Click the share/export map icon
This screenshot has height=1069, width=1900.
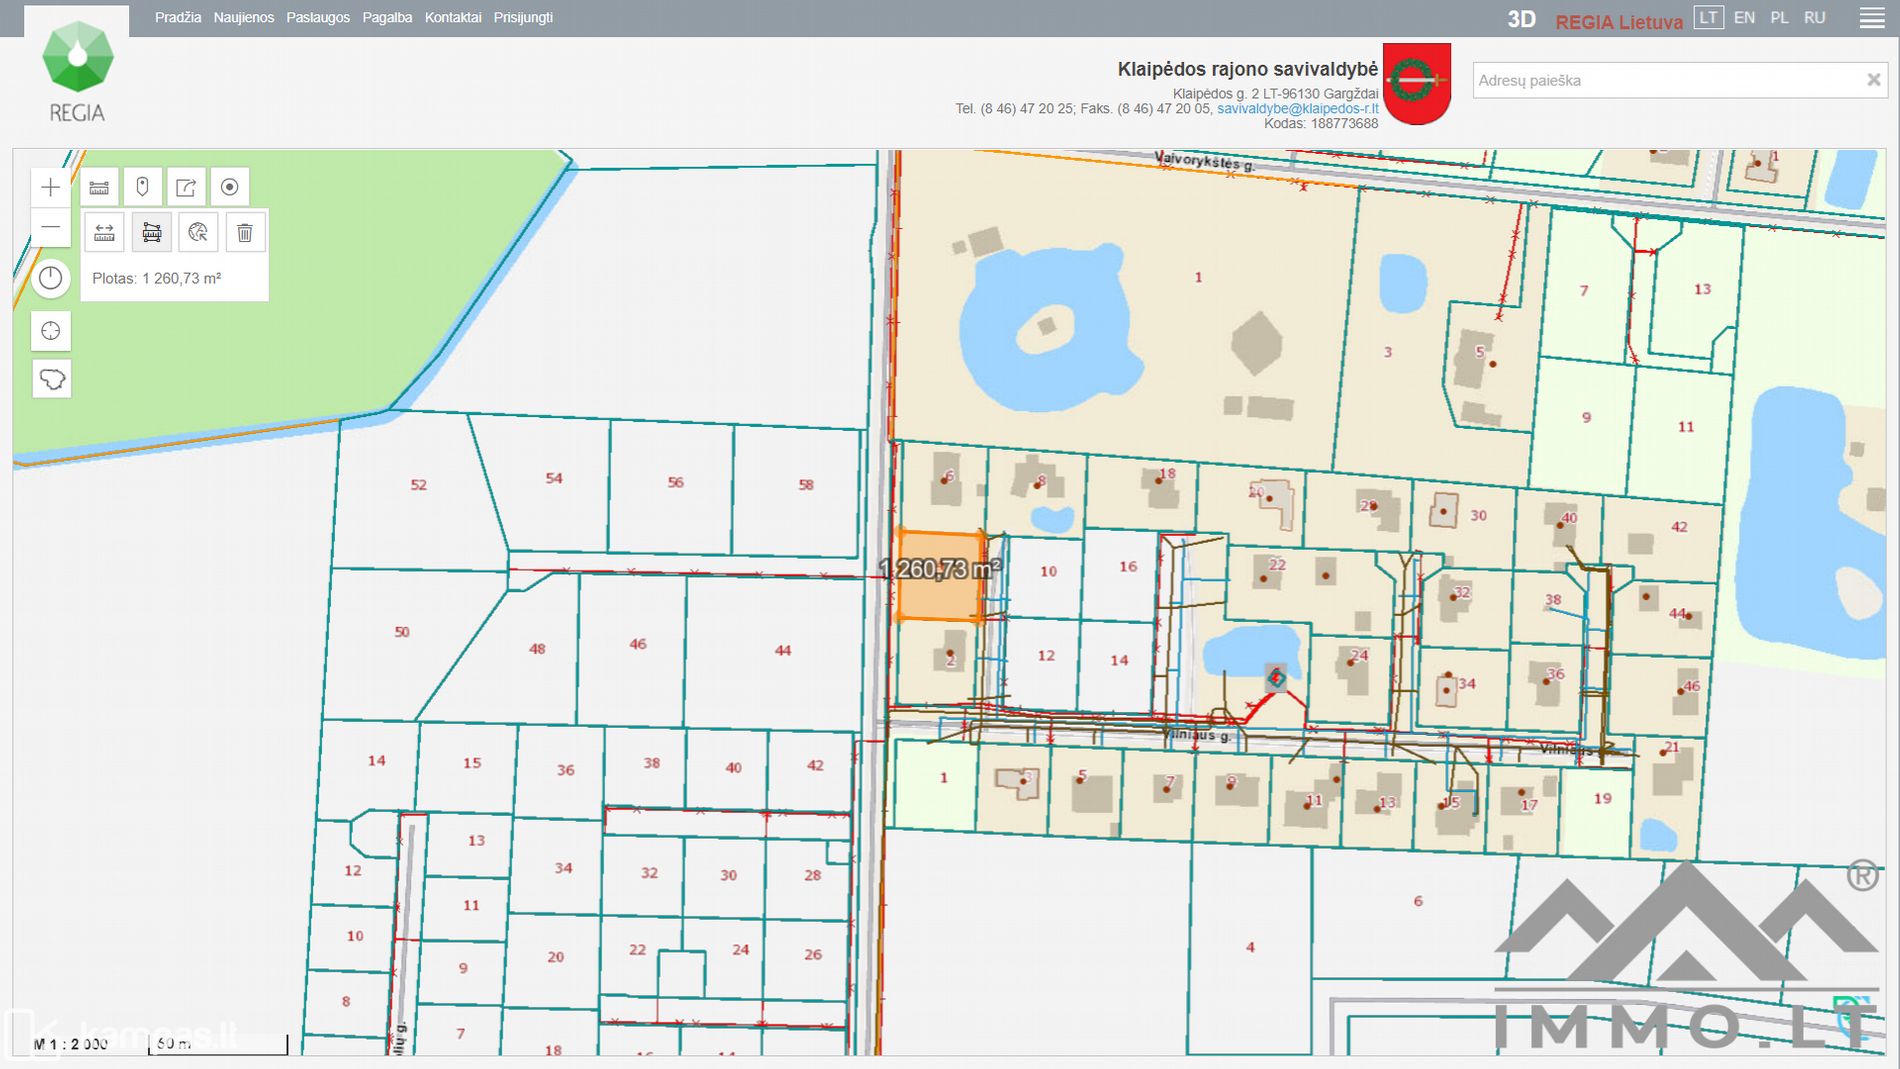click(186, 187)
